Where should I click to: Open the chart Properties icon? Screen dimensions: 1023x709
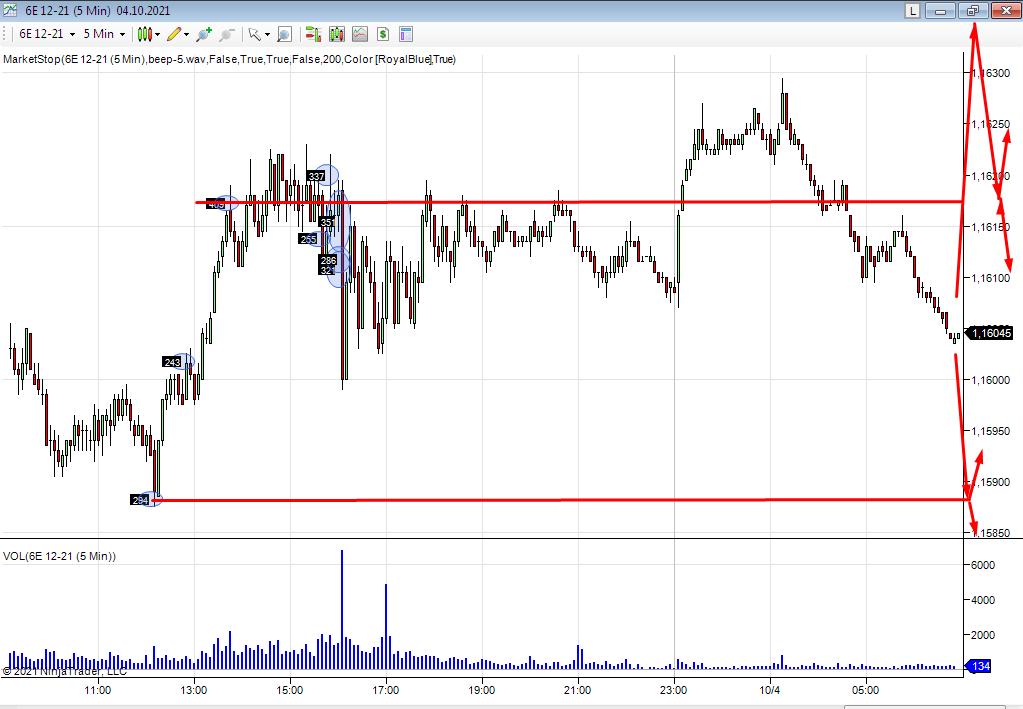406,34
